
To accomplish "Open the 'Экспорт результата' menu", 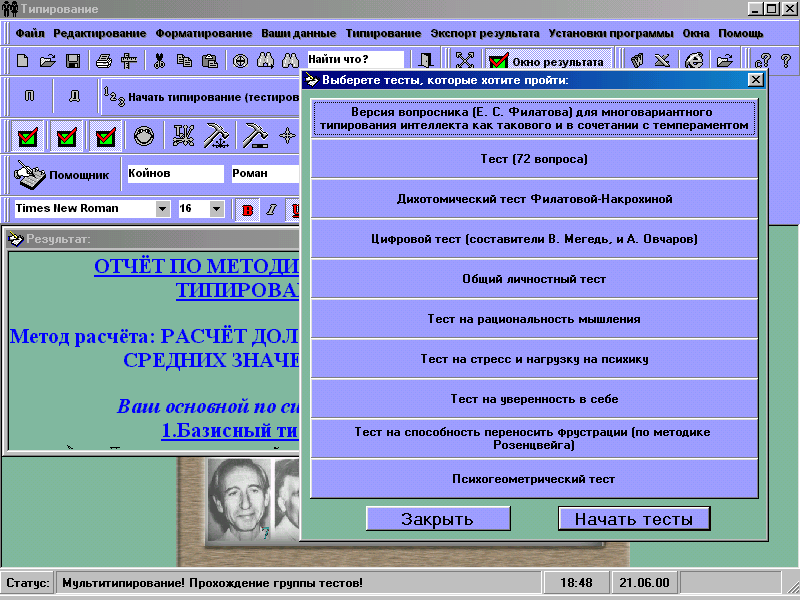I will [x=485, y=34].
